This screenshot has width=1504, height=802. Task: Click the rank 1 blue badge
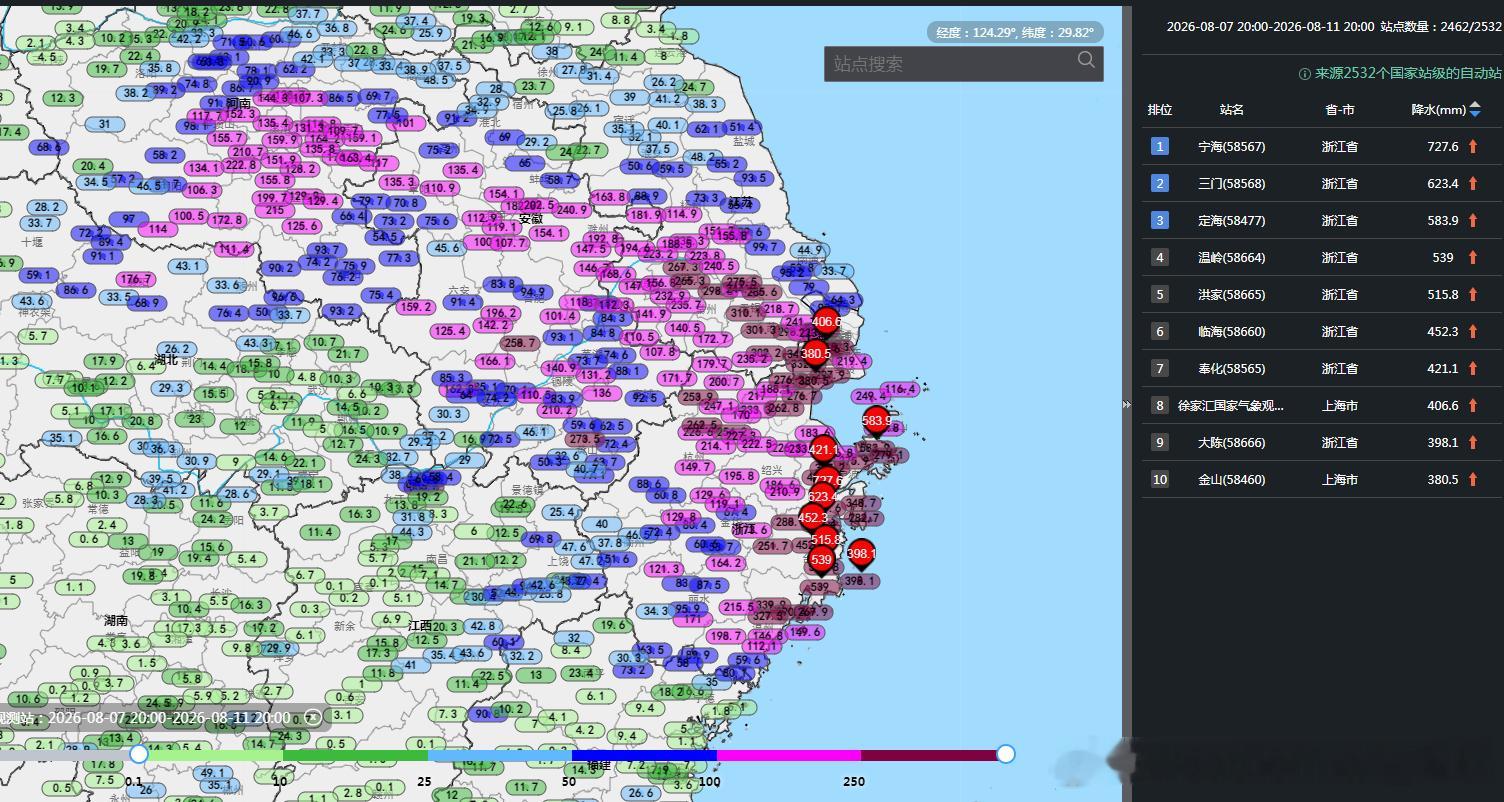coord(1160,147)
